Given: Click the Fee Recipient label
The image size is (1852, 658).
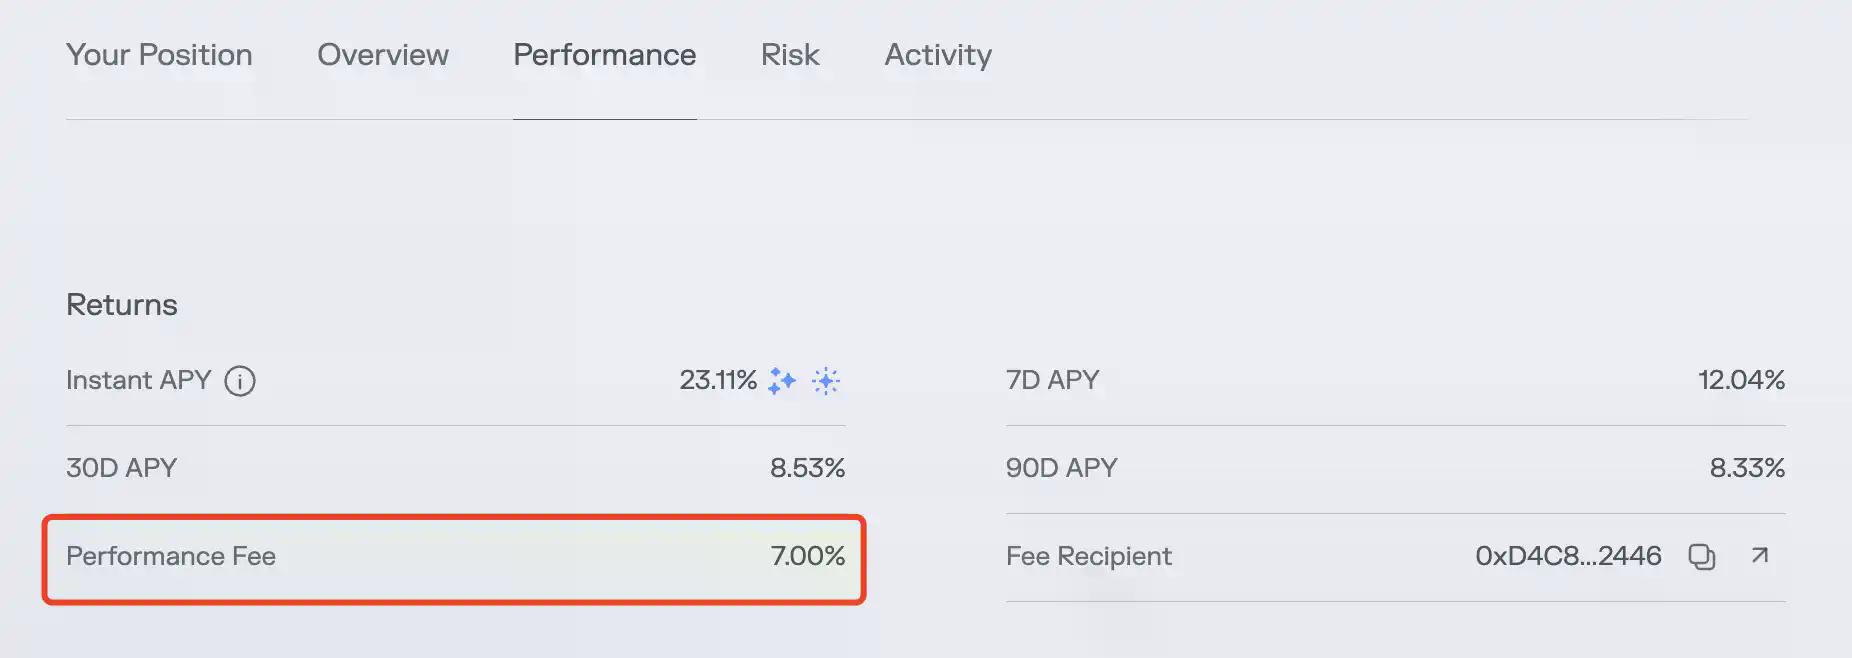Looking at the screenshot, I should click(1088, 556).
